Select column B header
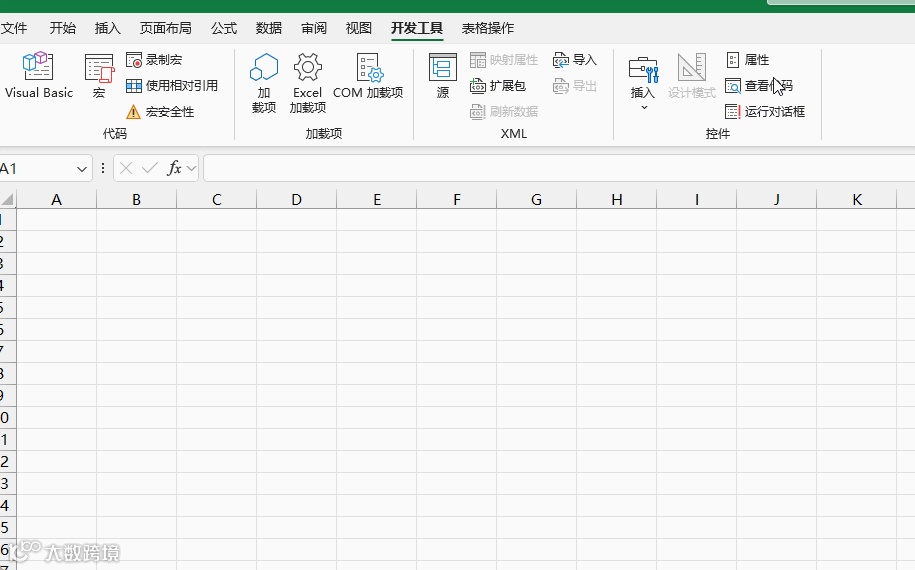 coord(137,200)
